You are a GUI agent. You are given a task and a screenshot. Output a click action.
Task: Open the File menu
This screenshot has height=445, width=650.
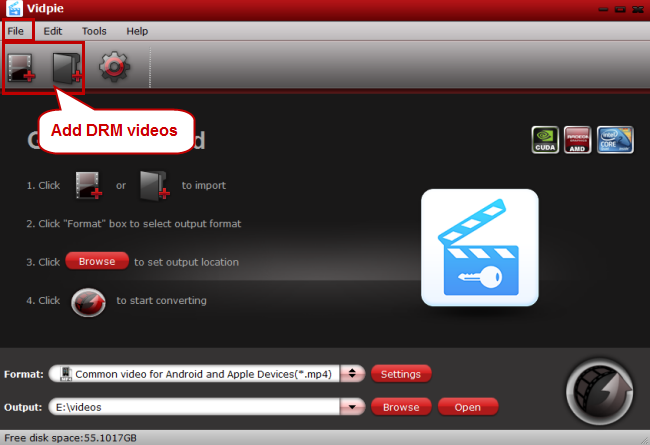tap(16, 31)
